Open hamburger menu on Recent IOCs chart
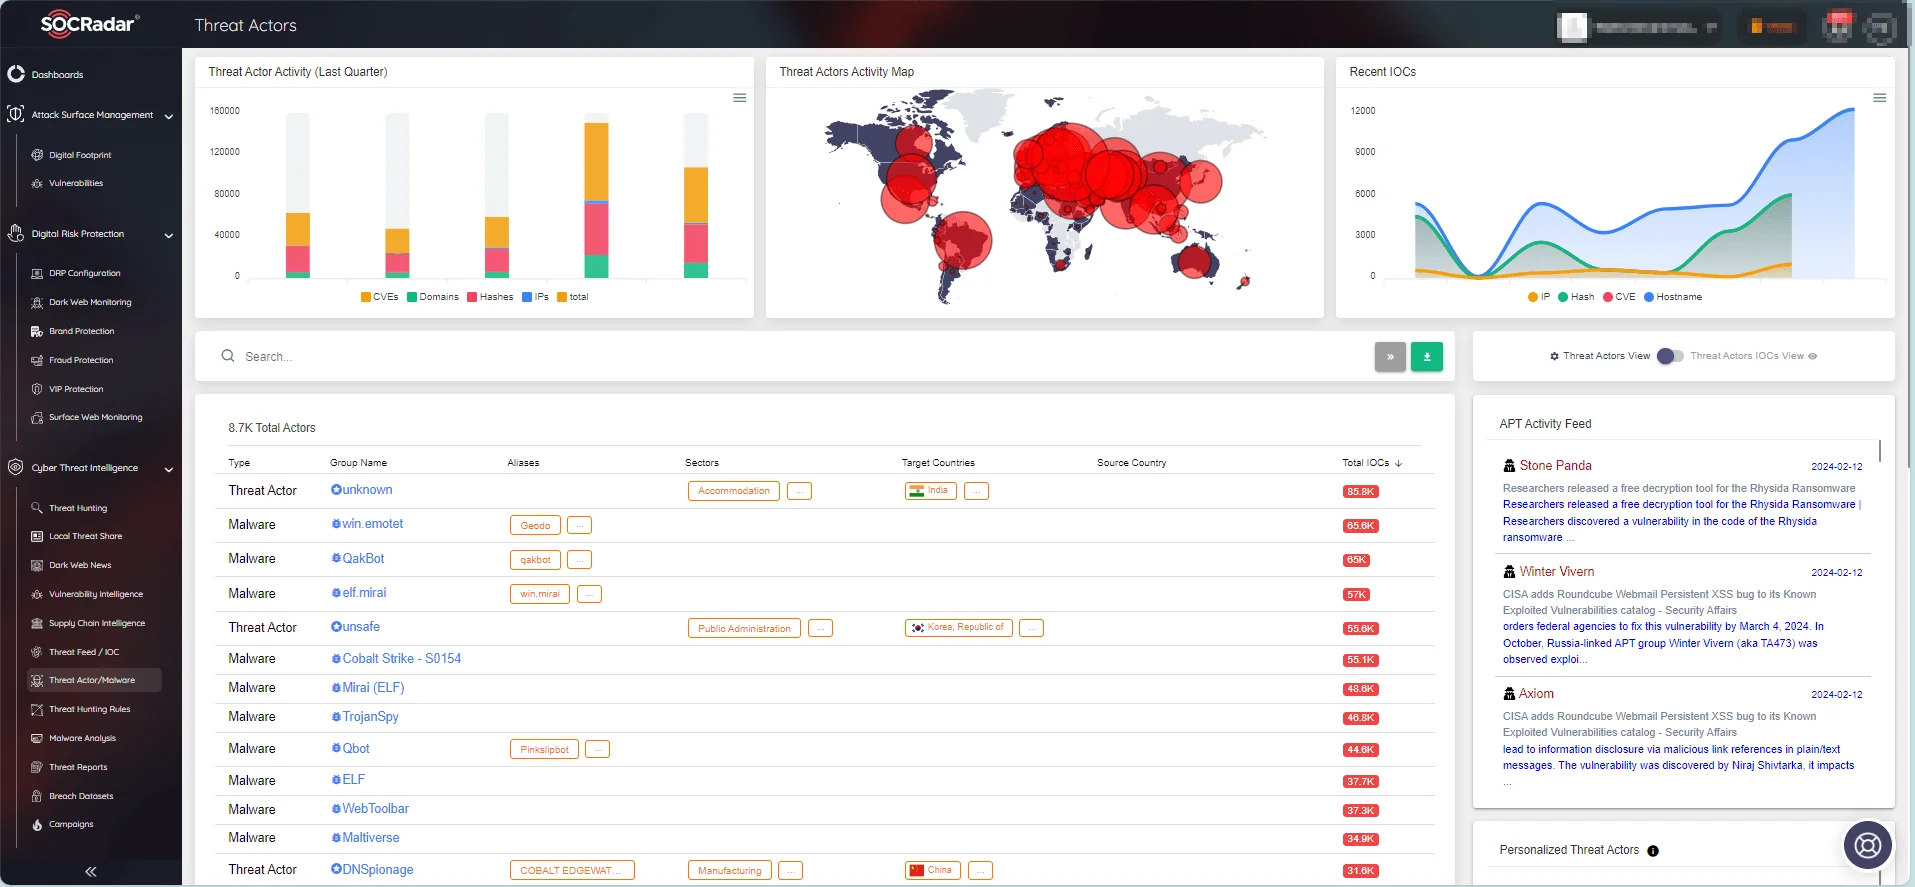 [x=1880, y=98]
